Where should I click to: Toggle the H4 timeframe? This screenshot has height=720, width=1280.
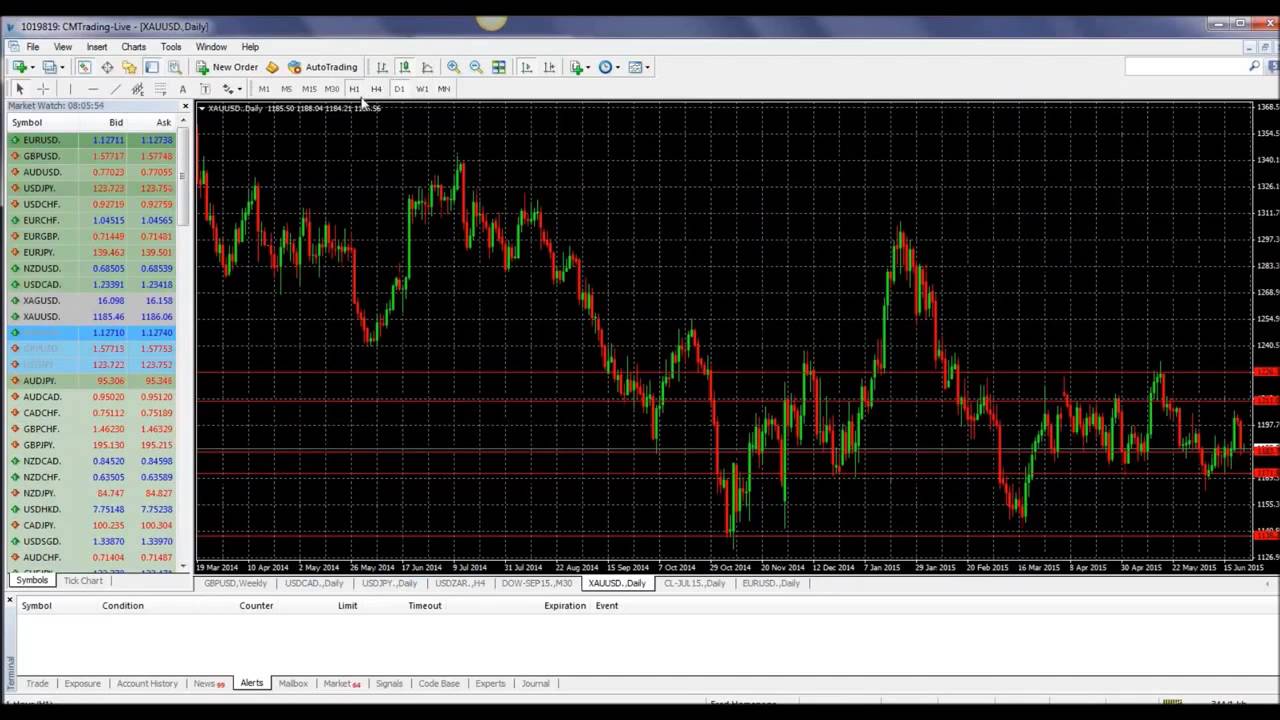(x=376, y=89)
